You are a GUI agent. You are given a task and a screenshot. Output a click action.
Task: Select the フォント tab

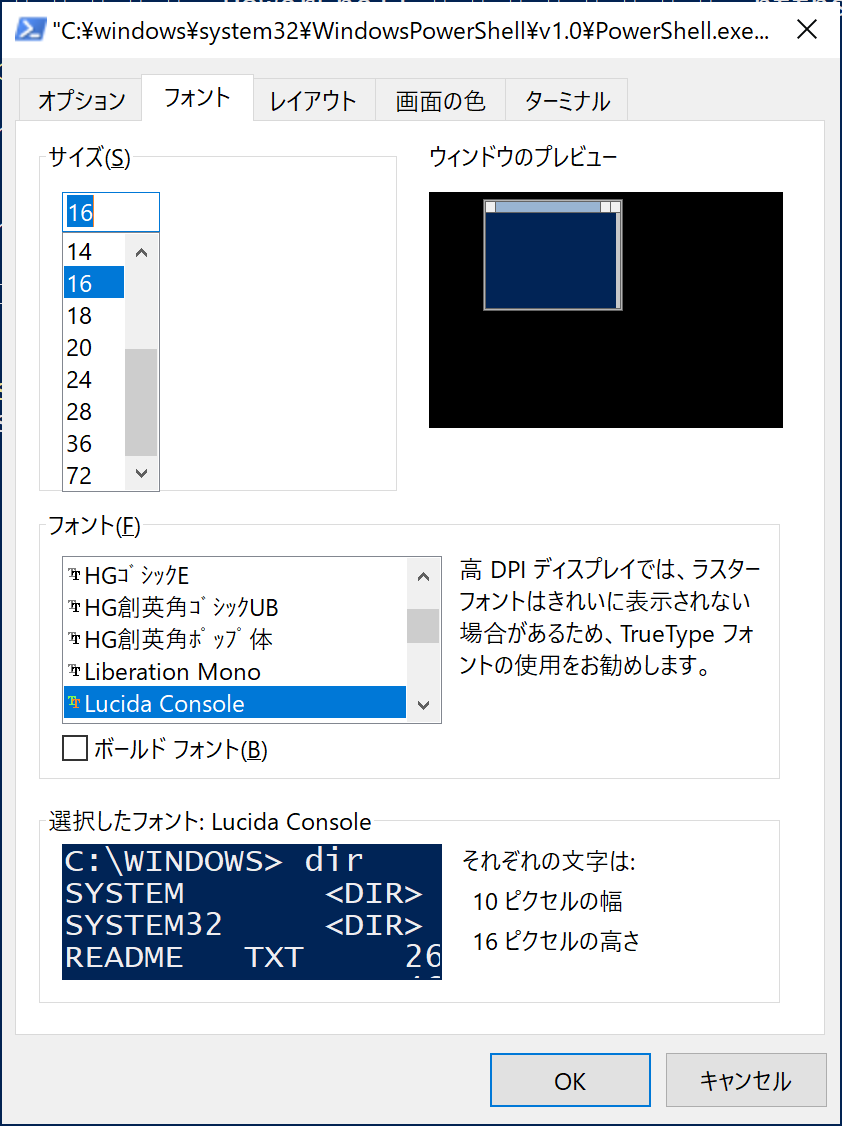point(197,97)
